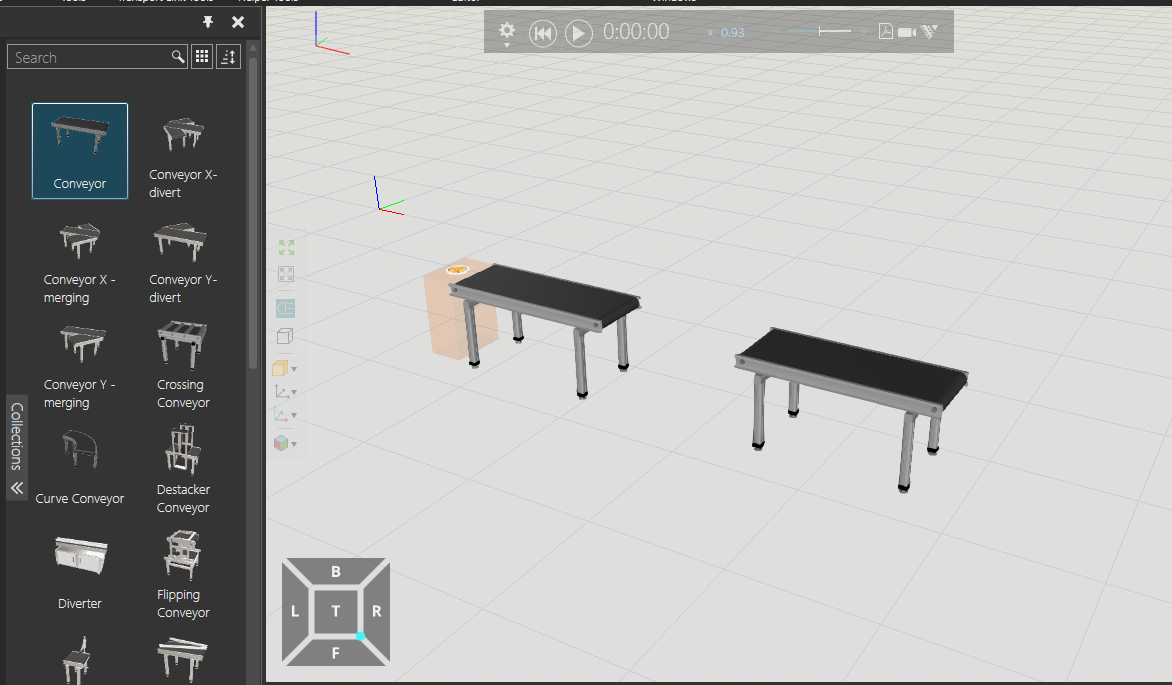Image resolution: width=1172 pixels, height=685 pixels.
Task: Open colored cube view options dropdown
Action: point(285,443)
